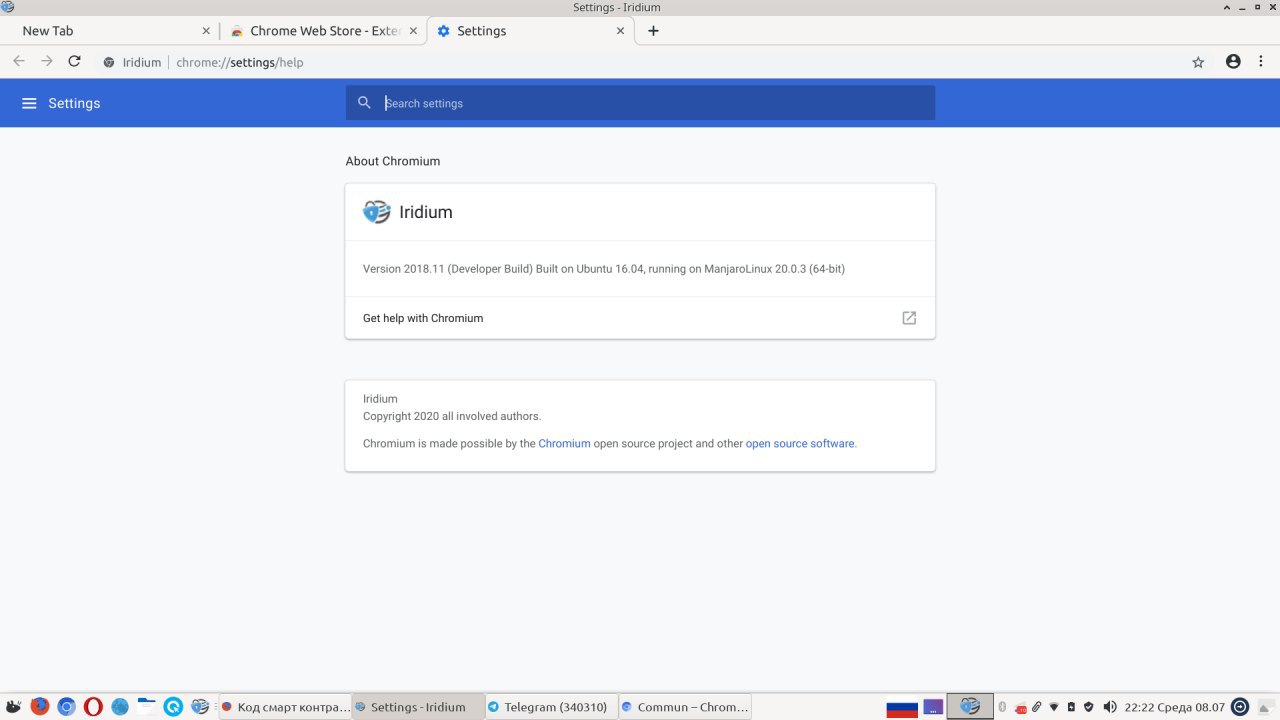1280x720 pixels.
Task: Open Get help with Chromium row
Action: pos(640,318)
